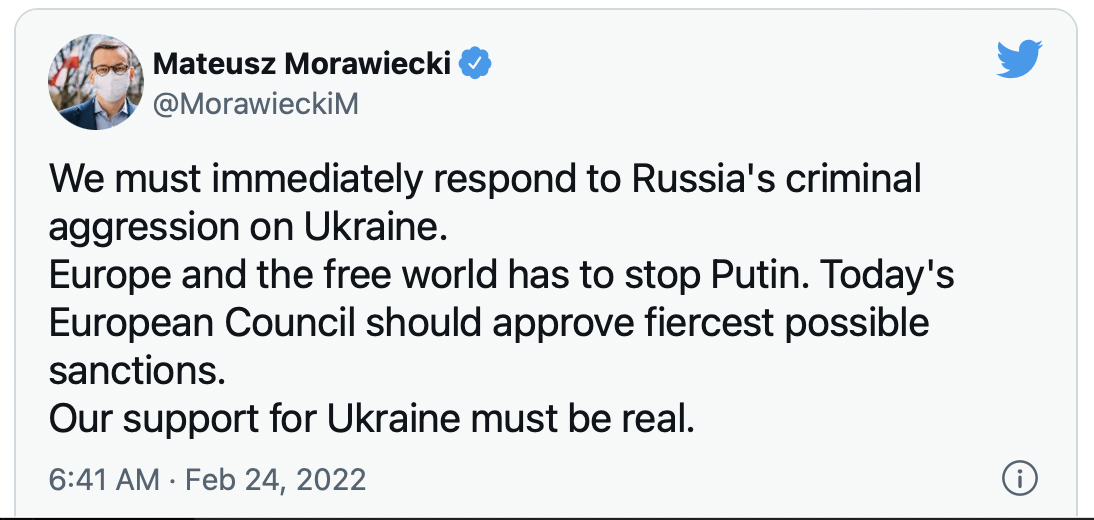Image resolution: width=1094 pixels, height=520 pixels.
Task: Click the blue verified checkmark badge
Action: pos(475,64)
